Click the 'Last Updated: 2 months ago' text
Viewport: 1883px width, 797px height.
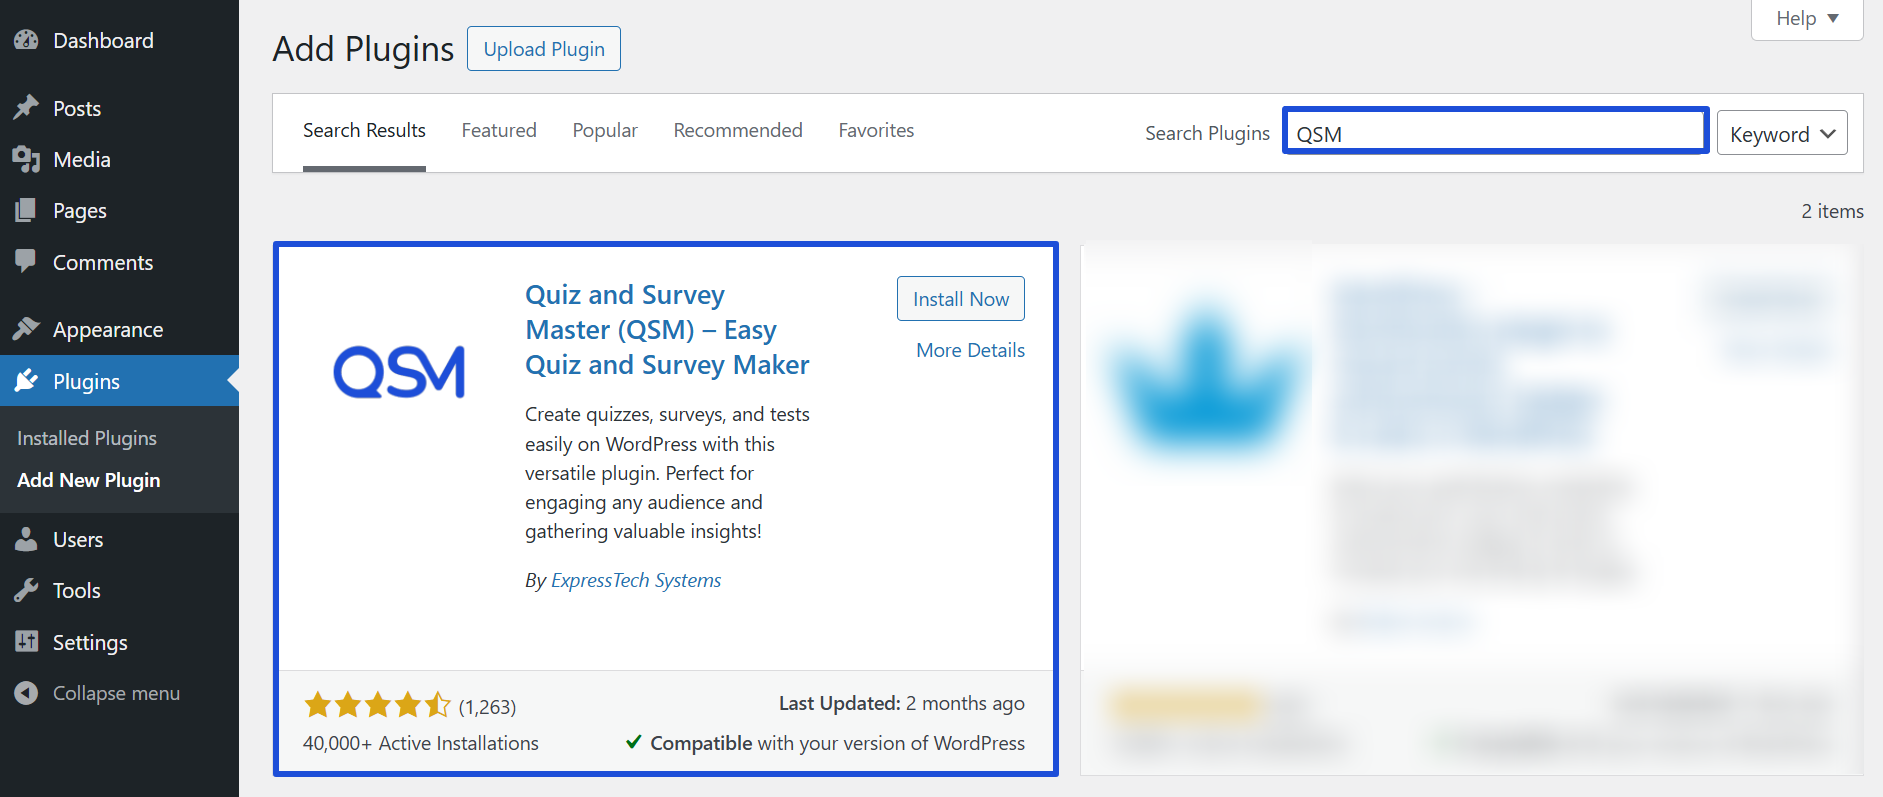coord(902,703)
